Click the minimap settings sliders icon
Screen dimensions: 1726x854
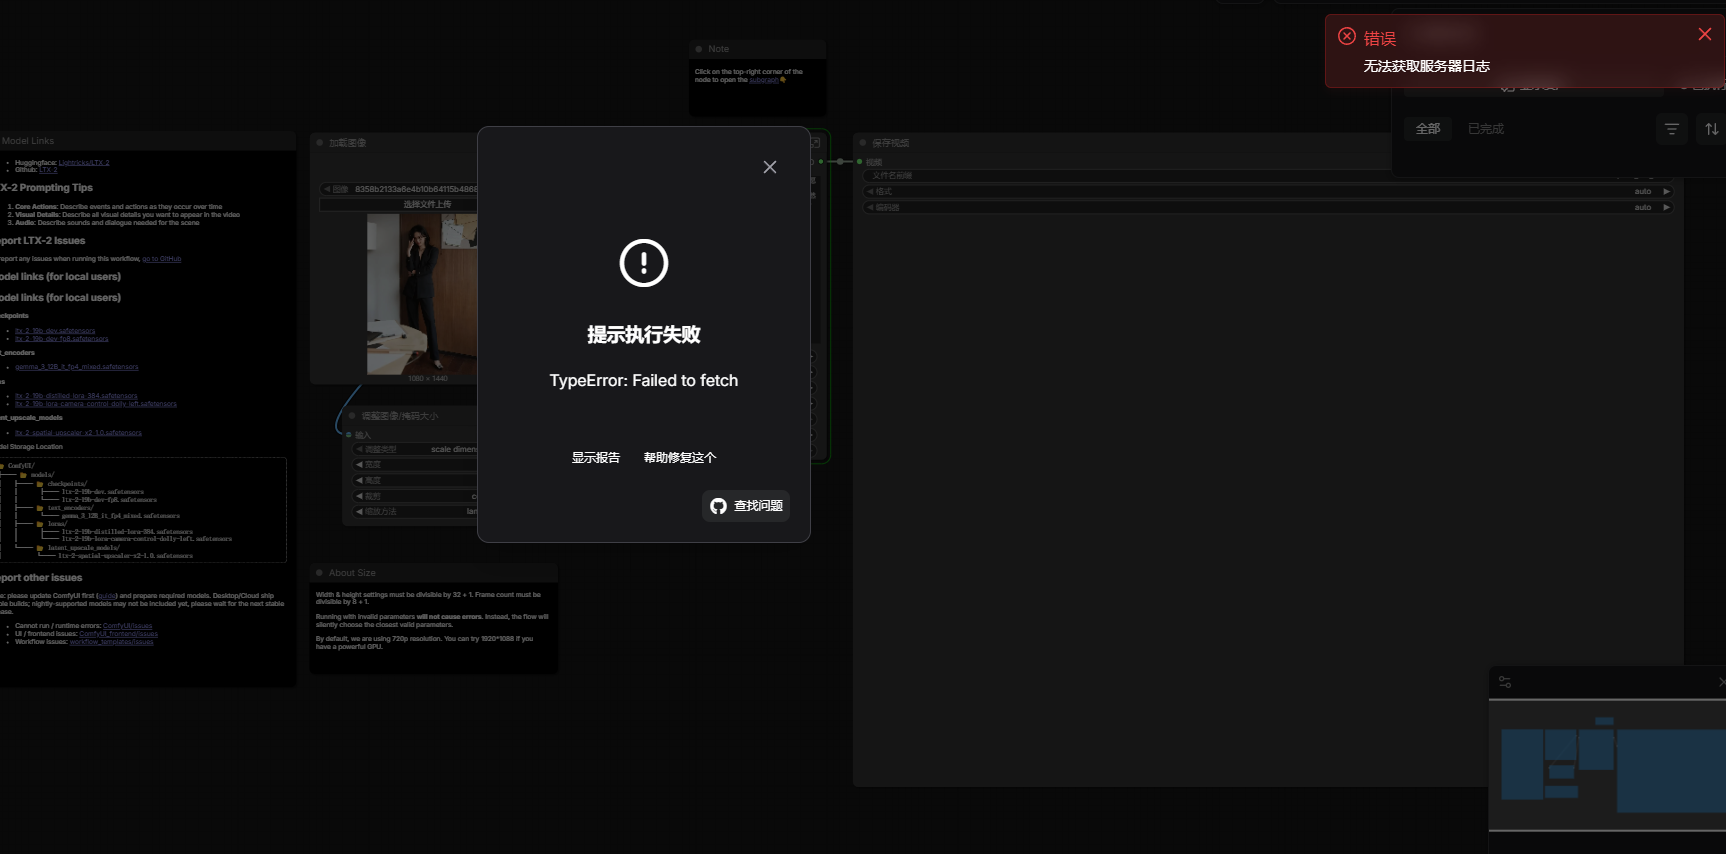tap(1505, 682)
